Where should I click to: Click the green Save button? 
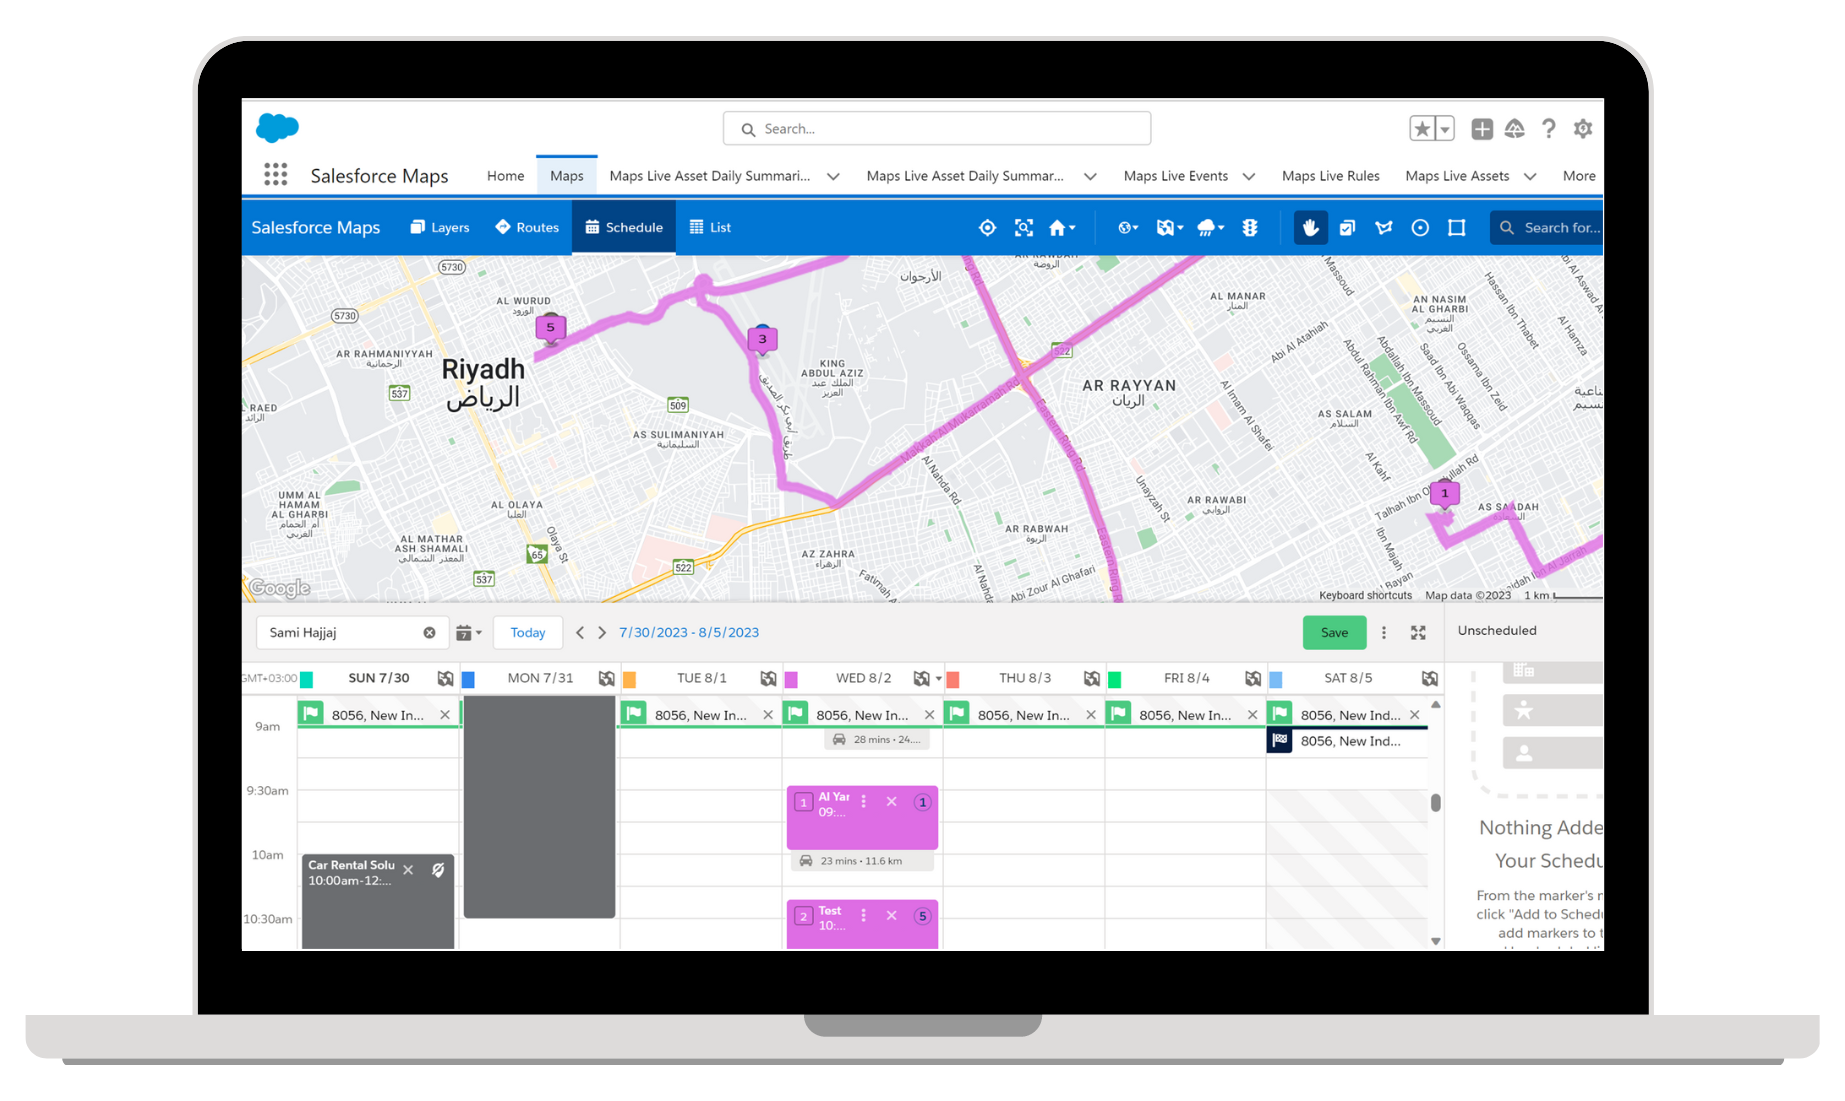click(1334, 633)
